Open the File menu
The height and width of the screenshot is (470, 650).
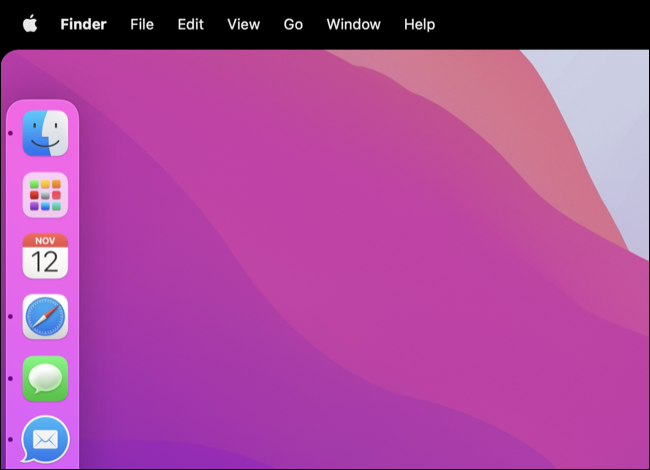142,24
